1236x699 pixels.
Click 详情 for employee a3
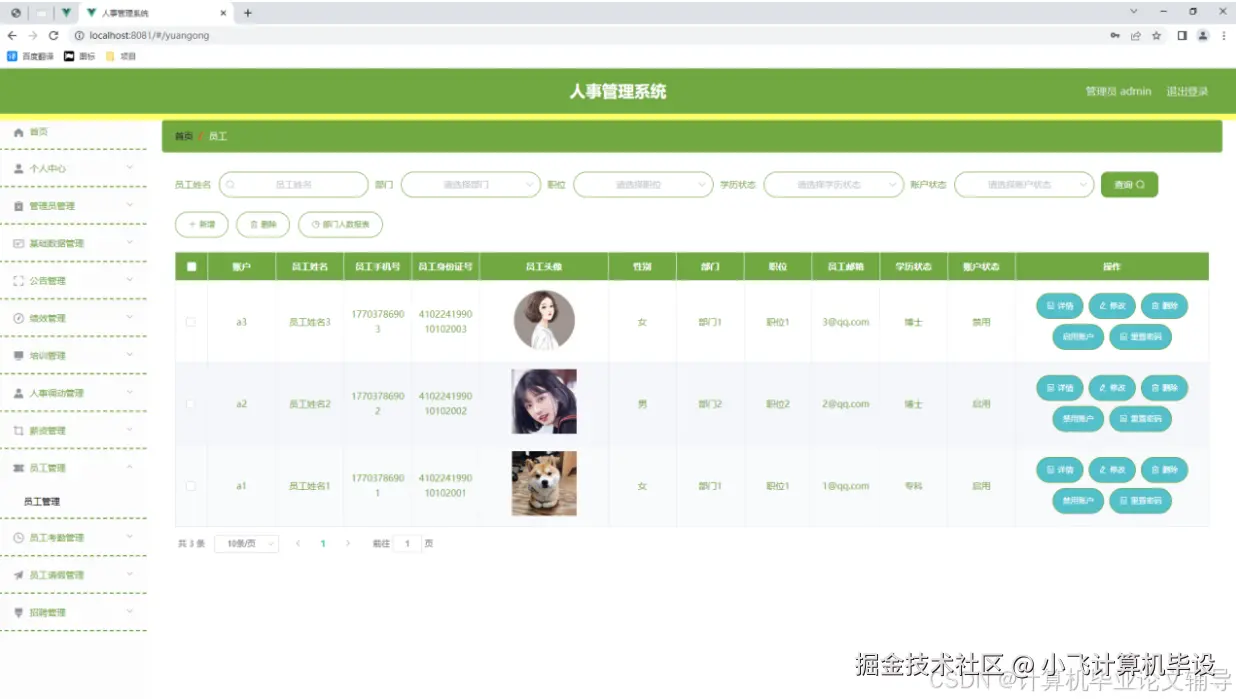point(1060,305)
